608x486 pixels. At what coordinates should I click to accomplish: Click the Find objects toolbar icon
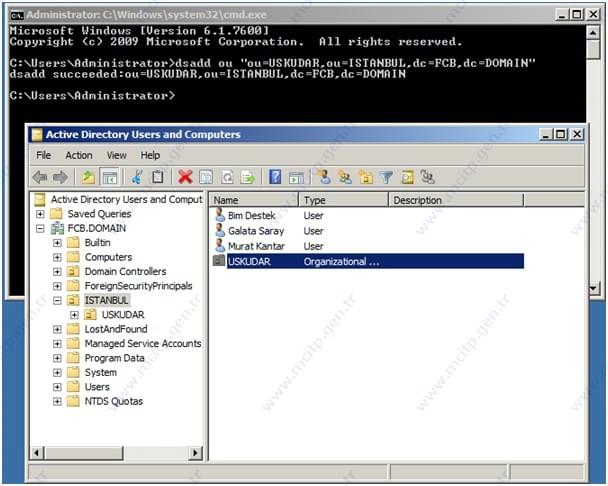pyautogui.click(x=407, y=177)
